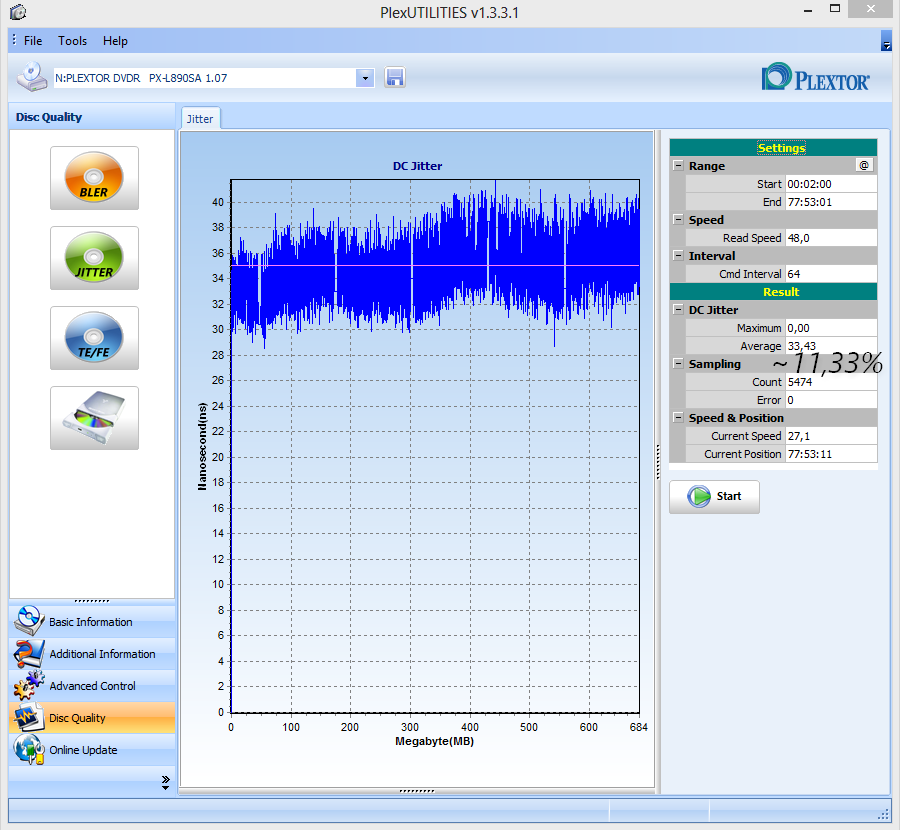The height and width of the screenshot is (830, 900).
Task: Minimize the PlexUTILITIES window
Action: [808, 10]
